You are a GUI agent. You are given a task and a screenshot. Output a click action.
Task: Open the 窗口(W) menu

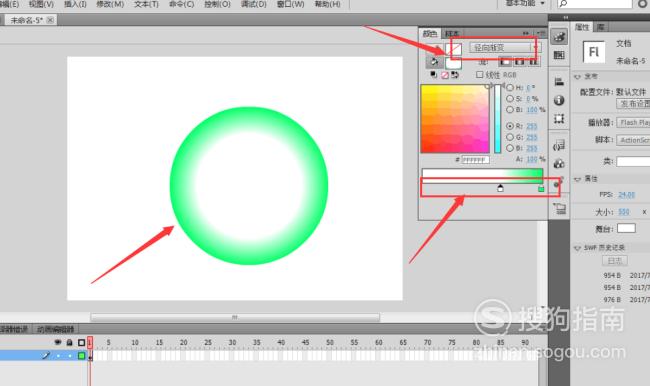290,4
